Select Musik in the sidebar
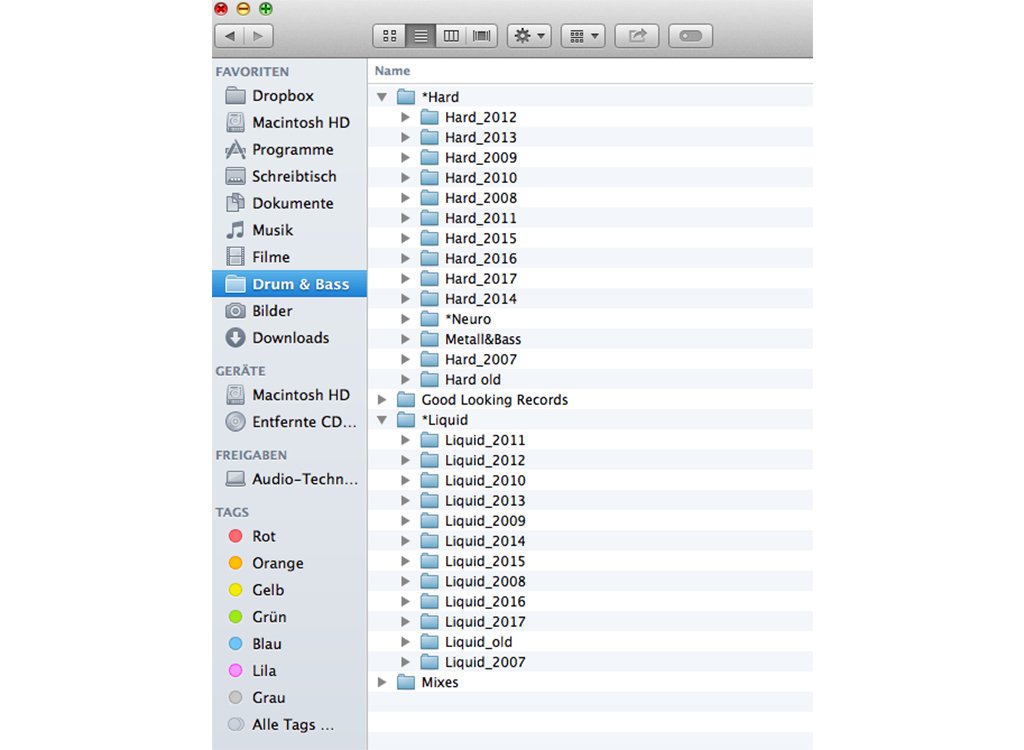The image size is (1024, 750). coord(272,230)
